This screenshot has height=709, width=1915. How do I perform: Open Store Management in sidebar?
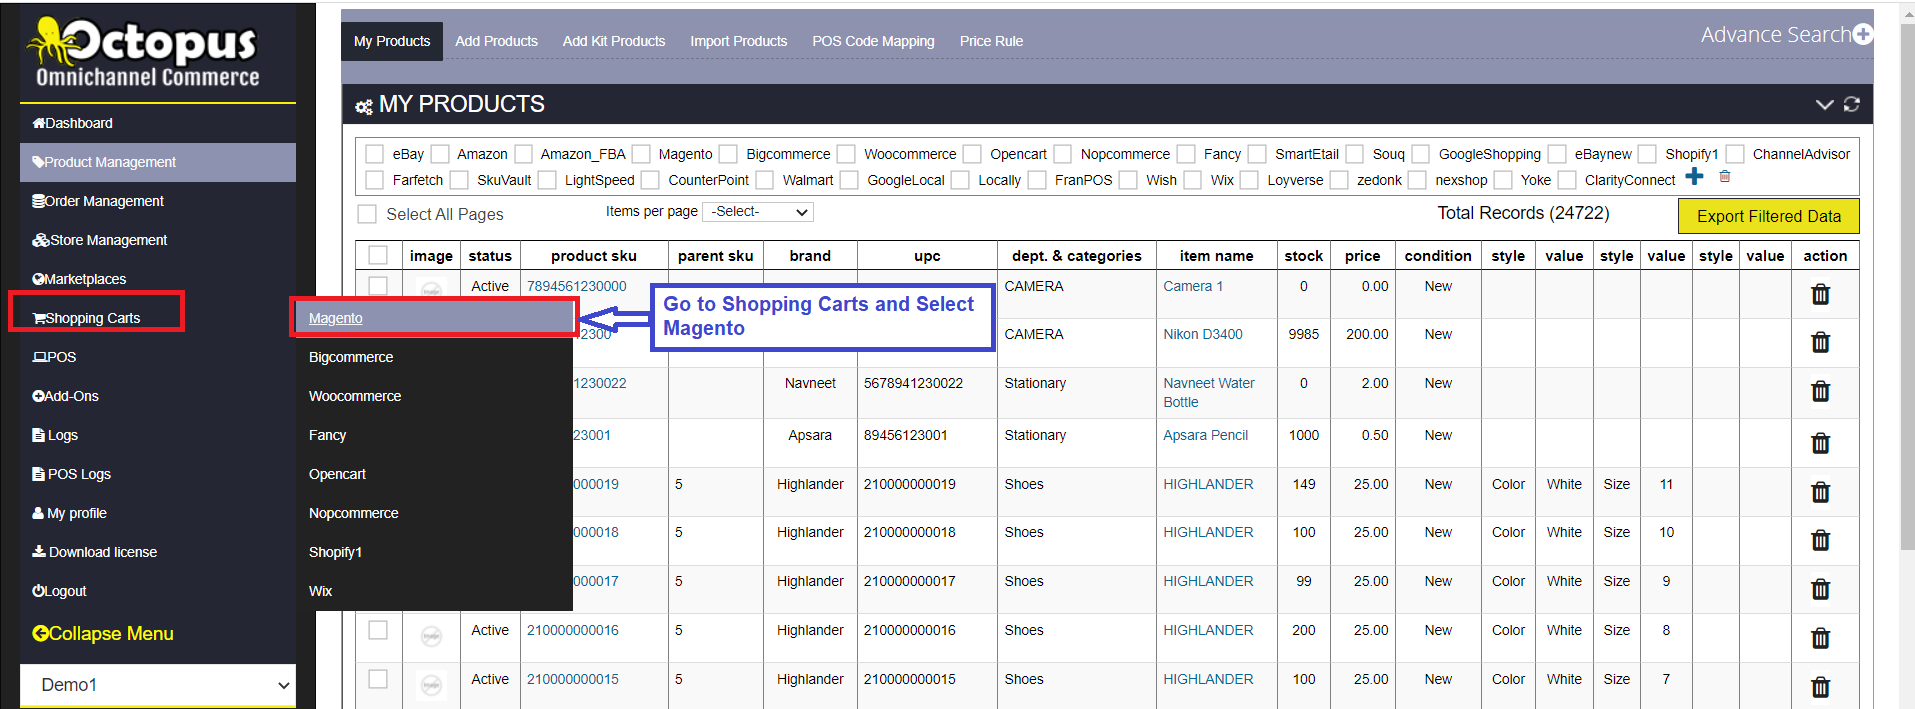158,240
